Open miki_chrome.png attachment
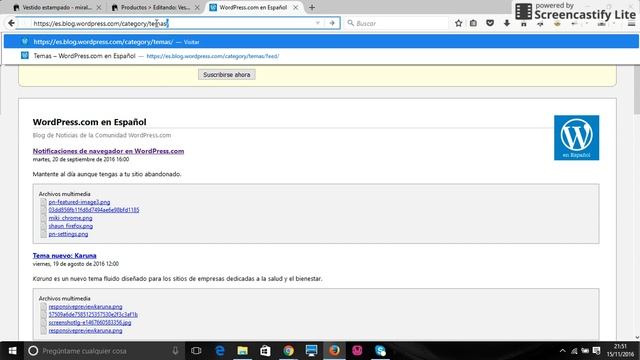640x360 pixels. pyautogui.click(x=70, y=218)
